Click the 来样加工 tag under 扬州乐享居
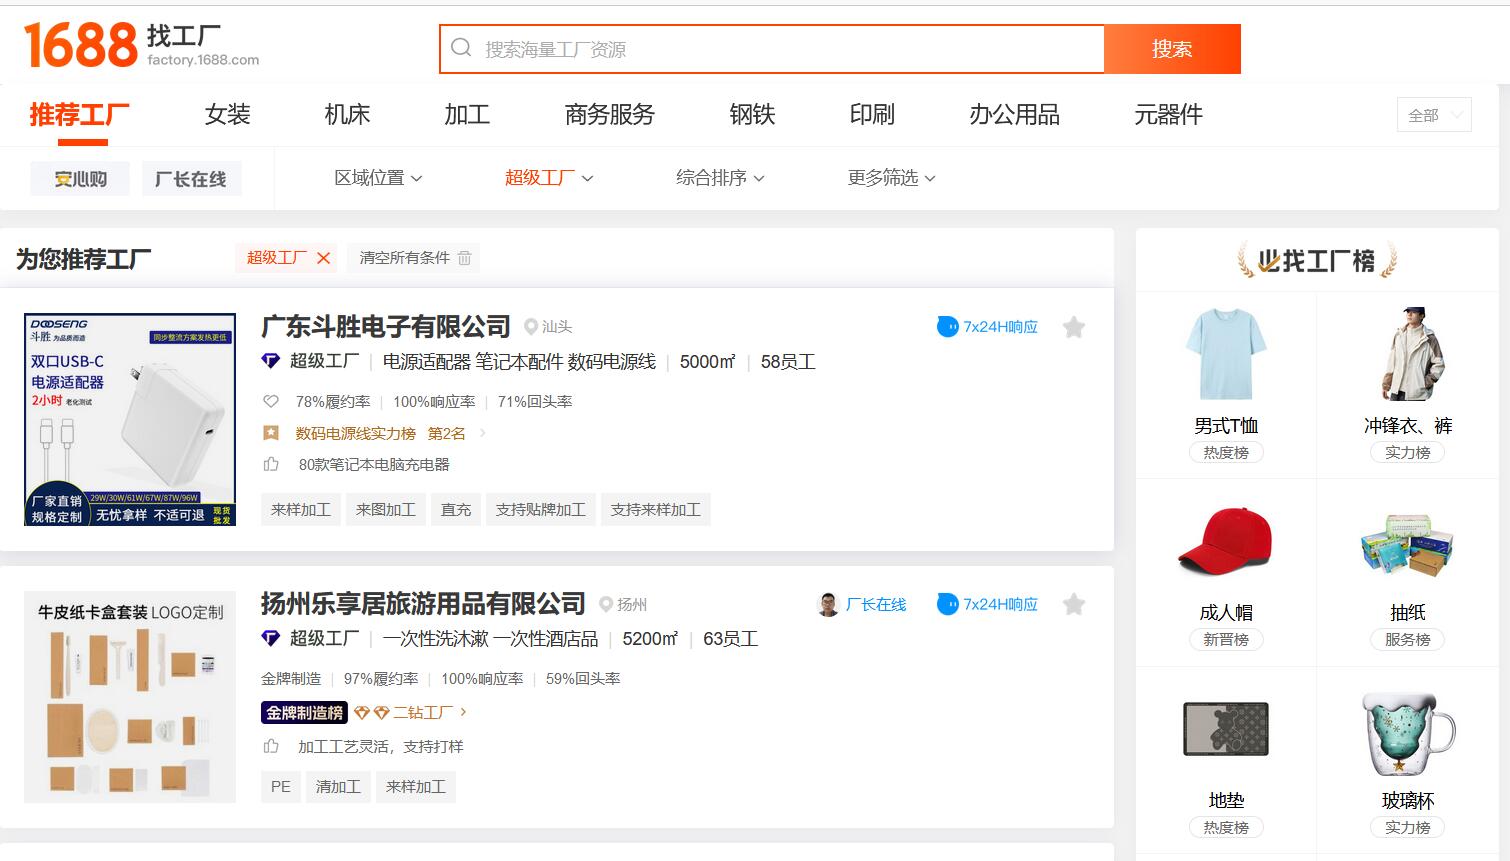 (x=416, y=787)
